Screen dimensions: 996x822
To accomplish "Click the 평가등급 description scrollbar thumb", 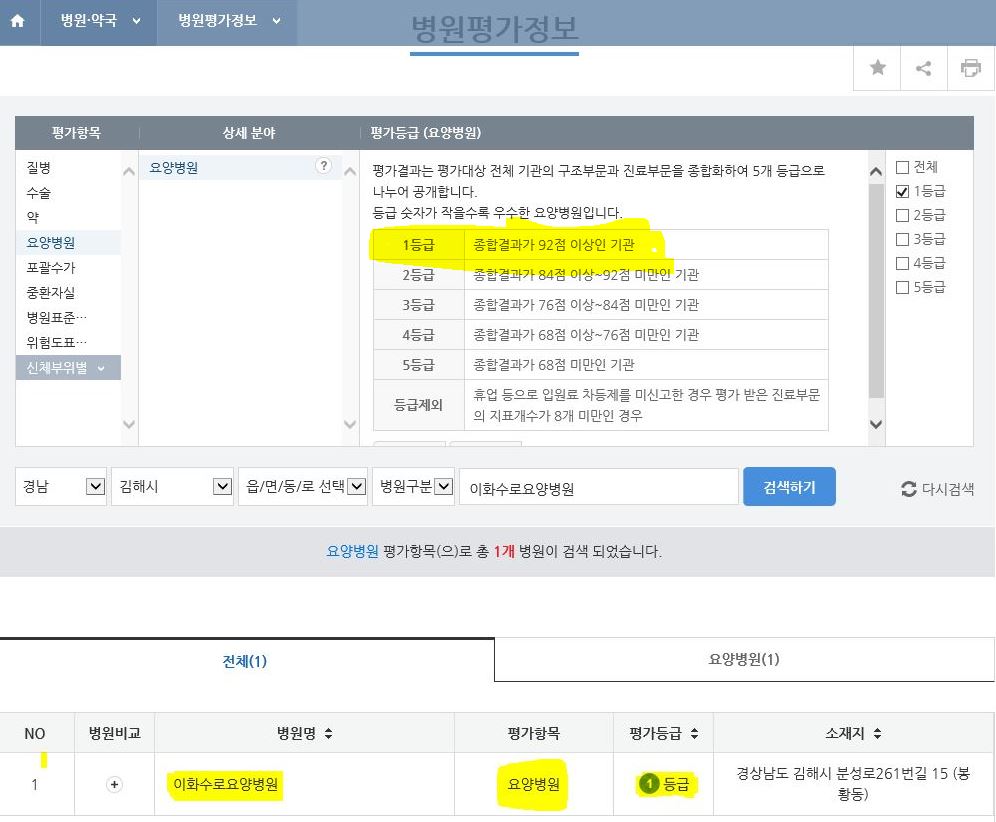I will coord(876,291).
